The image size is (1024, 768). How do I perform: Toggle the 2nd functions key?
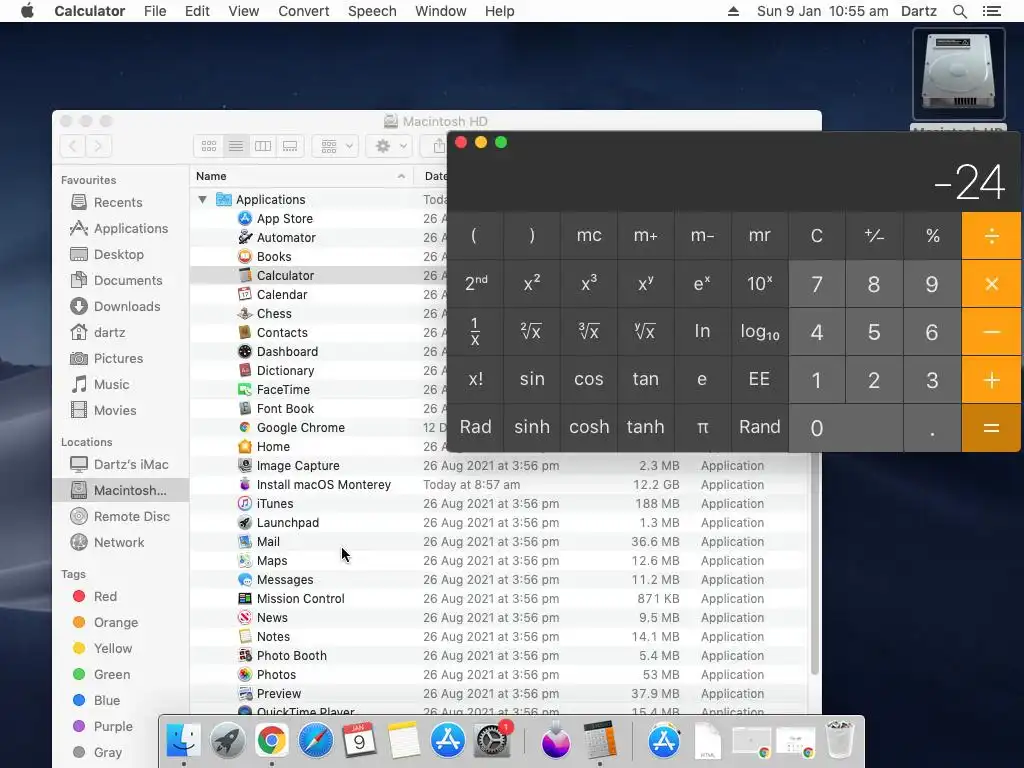point(475,284)
